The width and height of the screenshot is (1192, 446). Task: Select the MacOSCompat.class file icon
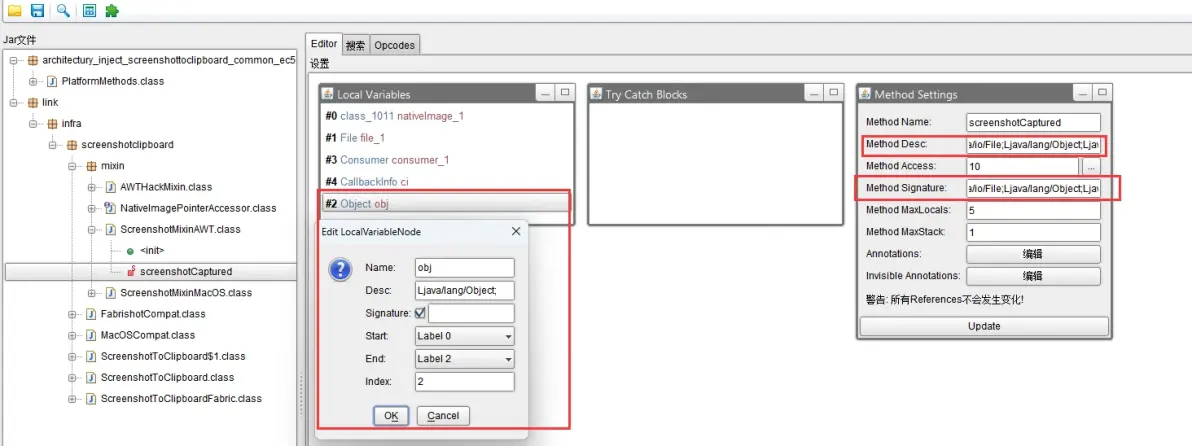click(91, 335)
